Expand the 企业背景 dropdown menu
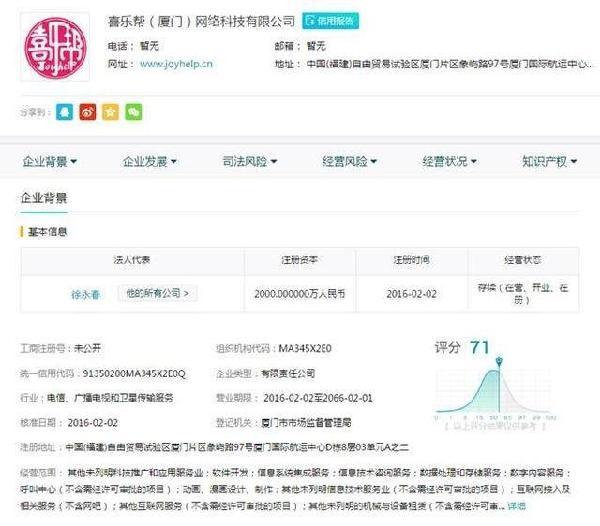Image resolution: width=600 pixels, height=526 pixels. coord(50,161)
